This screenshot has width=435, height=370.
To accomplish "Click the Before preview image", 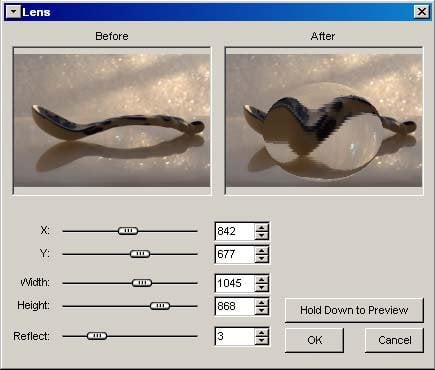I will click(x=112, y=121).
